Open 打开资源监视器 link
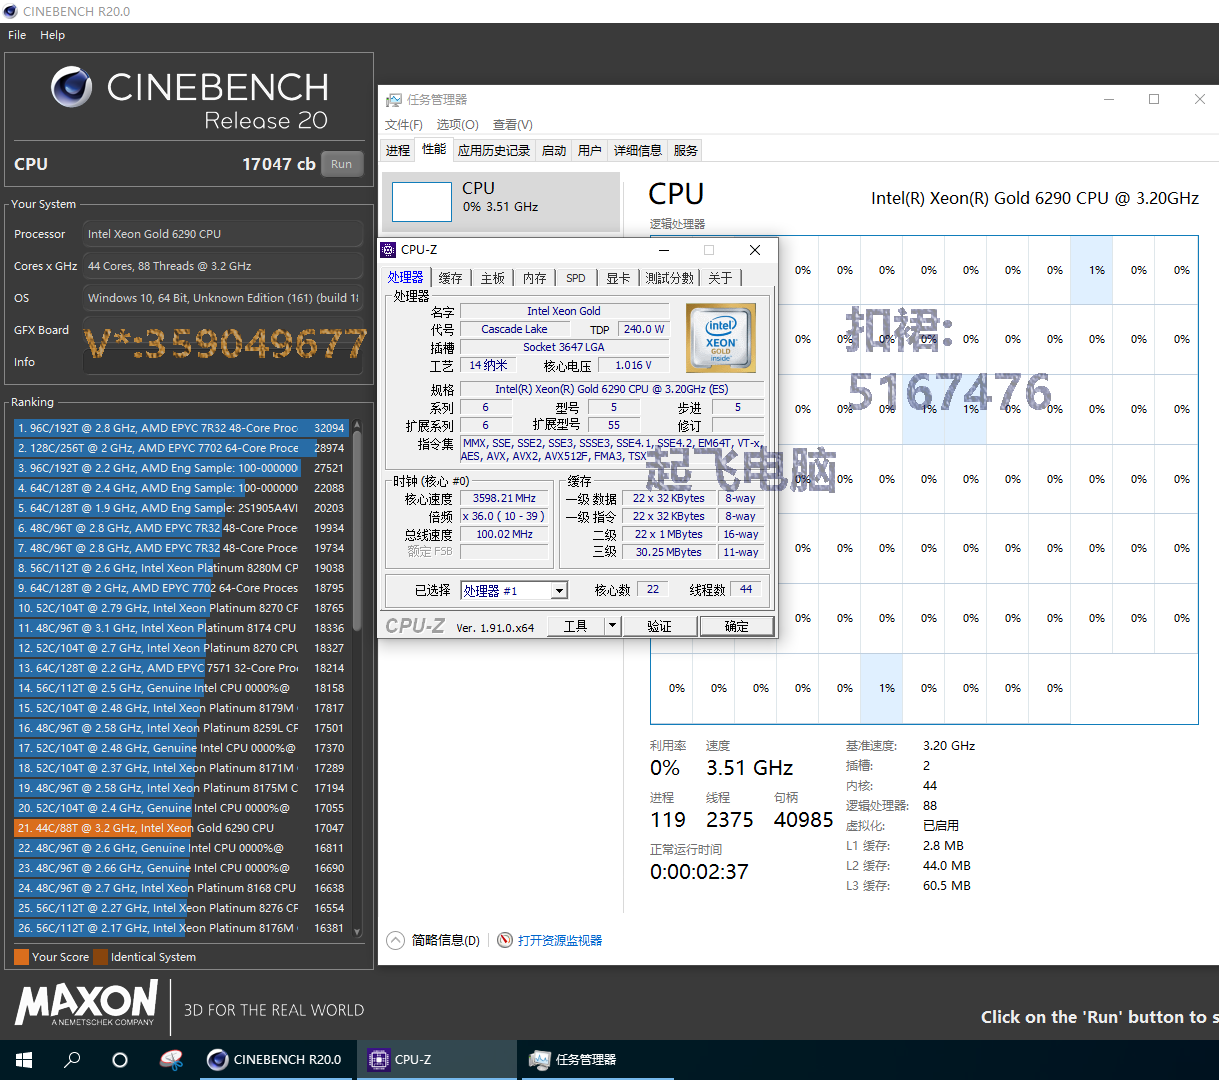 pyautogui.click(x=560, y=940)
